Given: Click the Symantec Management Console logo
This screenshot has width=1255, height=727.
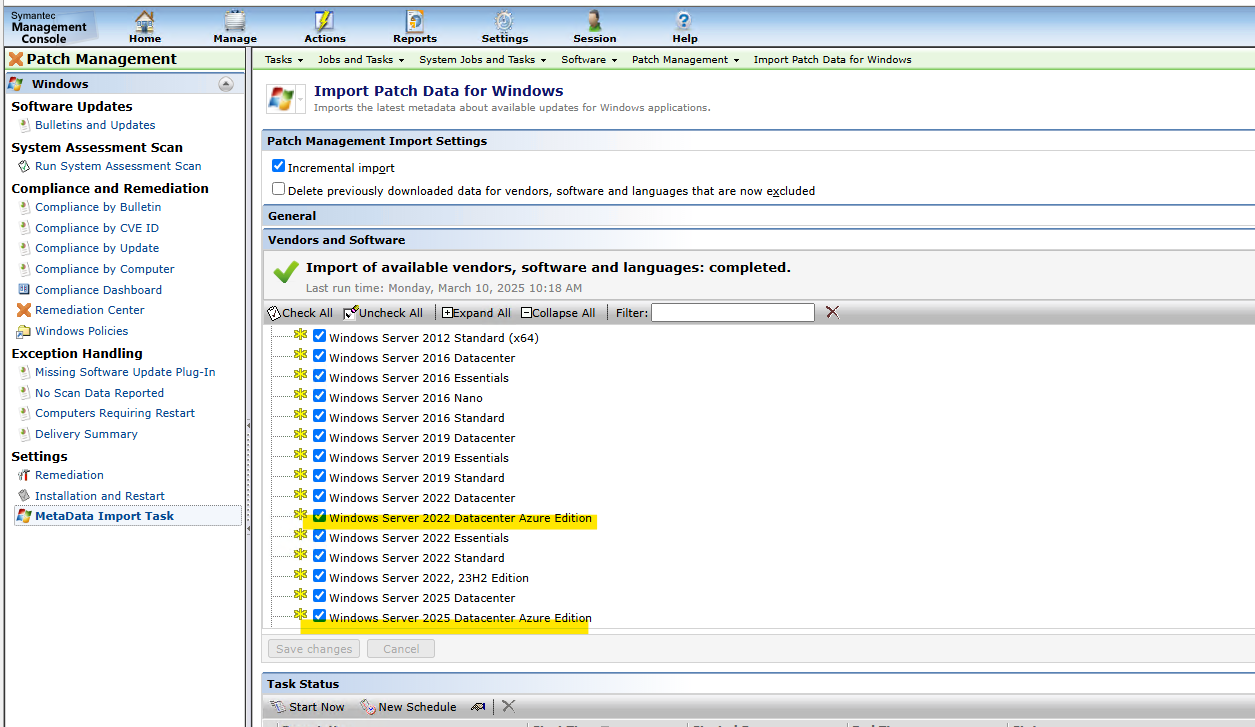Looking at the screenshot, I should point(49,27).
